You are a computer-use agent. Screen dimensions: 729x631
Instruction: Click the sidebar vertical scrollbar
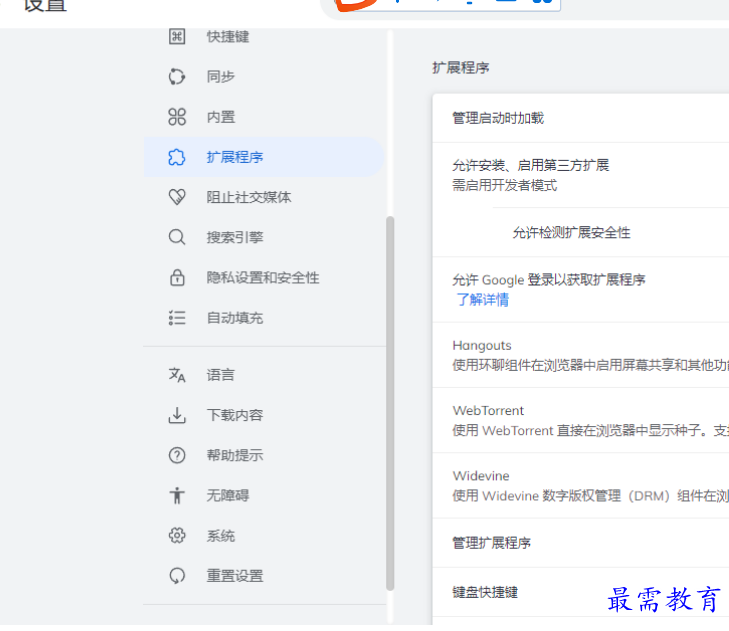(x=390, y=404)
